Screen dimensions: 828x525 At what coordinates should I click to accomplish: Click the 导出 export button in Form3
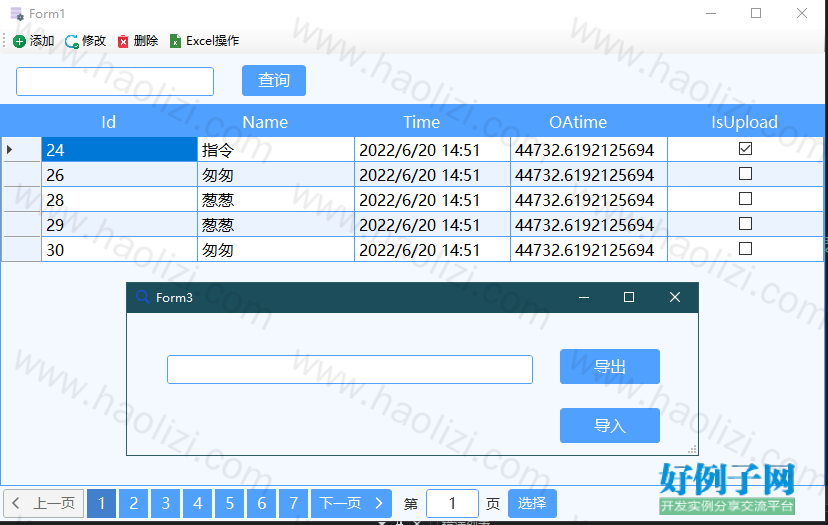coord(610,367)
